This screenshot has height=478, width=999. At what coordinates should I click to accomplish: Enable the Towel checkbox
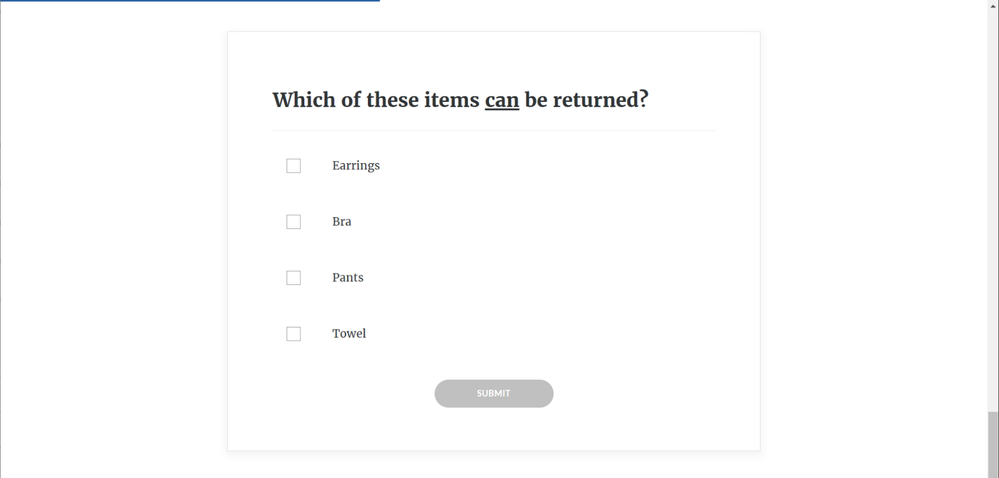[293, 334]
